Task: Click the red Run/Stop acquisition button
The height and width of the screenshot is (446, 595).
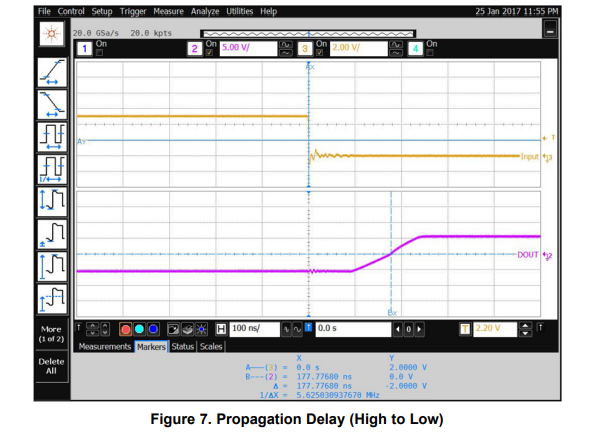Action: point(125,329)
